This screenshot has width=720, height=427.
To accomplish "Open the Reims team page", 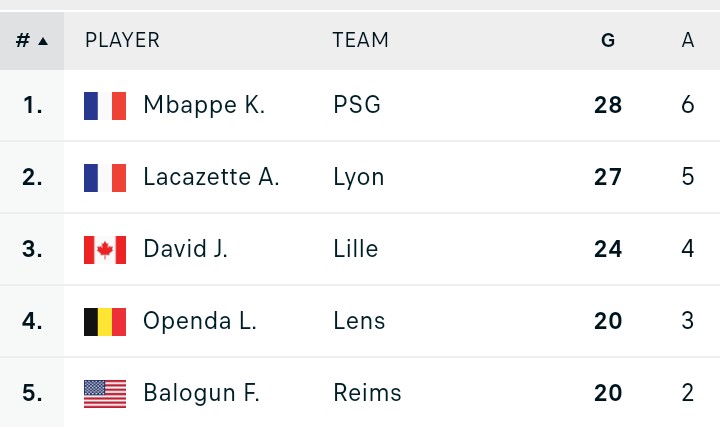I will tap(367, 393).
